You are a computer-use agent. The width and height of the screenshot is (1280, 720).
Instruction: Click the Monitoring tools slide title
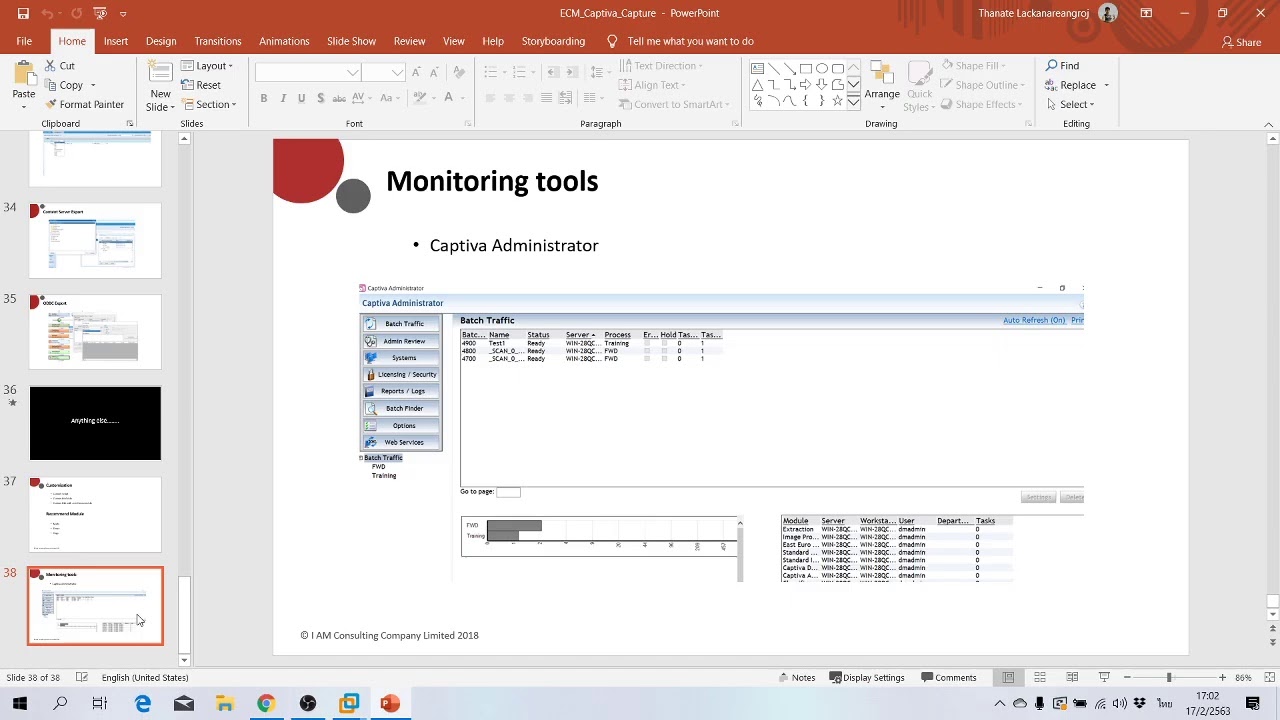click(492, 181)
